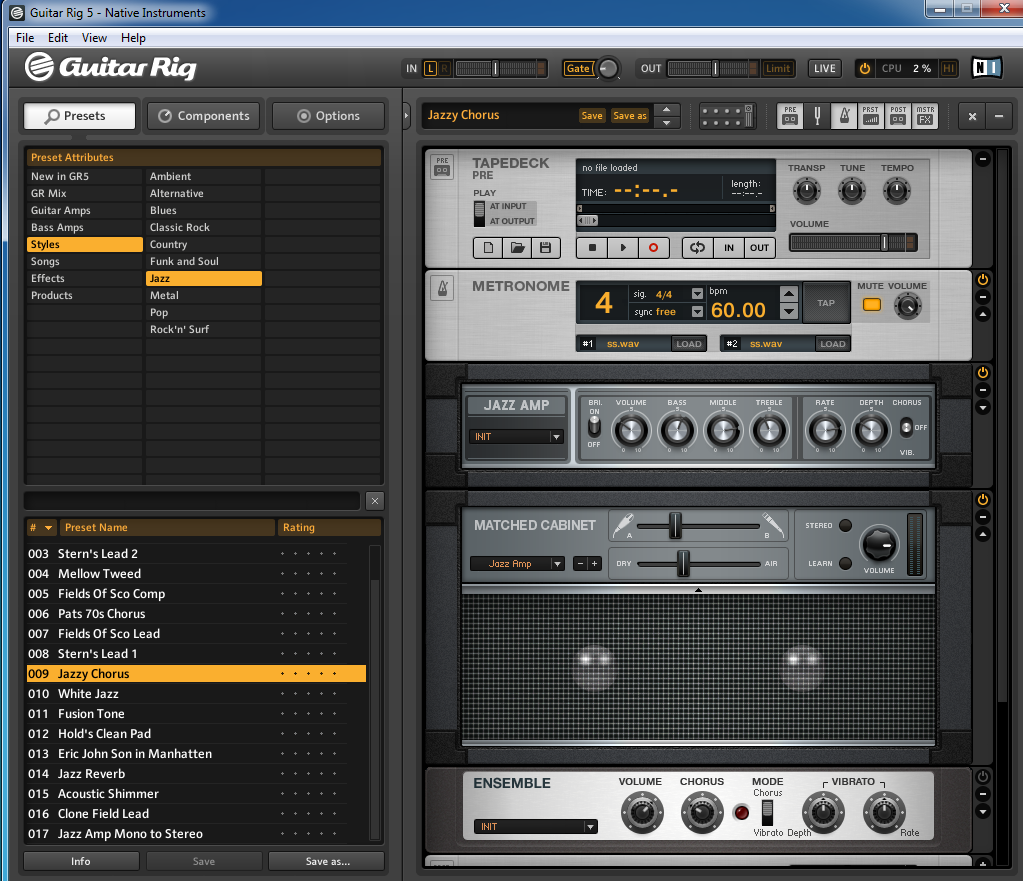Toggle Matched Cabinet Stereo button
Screen dimensions: 1023x881
[x=846, y=525]
